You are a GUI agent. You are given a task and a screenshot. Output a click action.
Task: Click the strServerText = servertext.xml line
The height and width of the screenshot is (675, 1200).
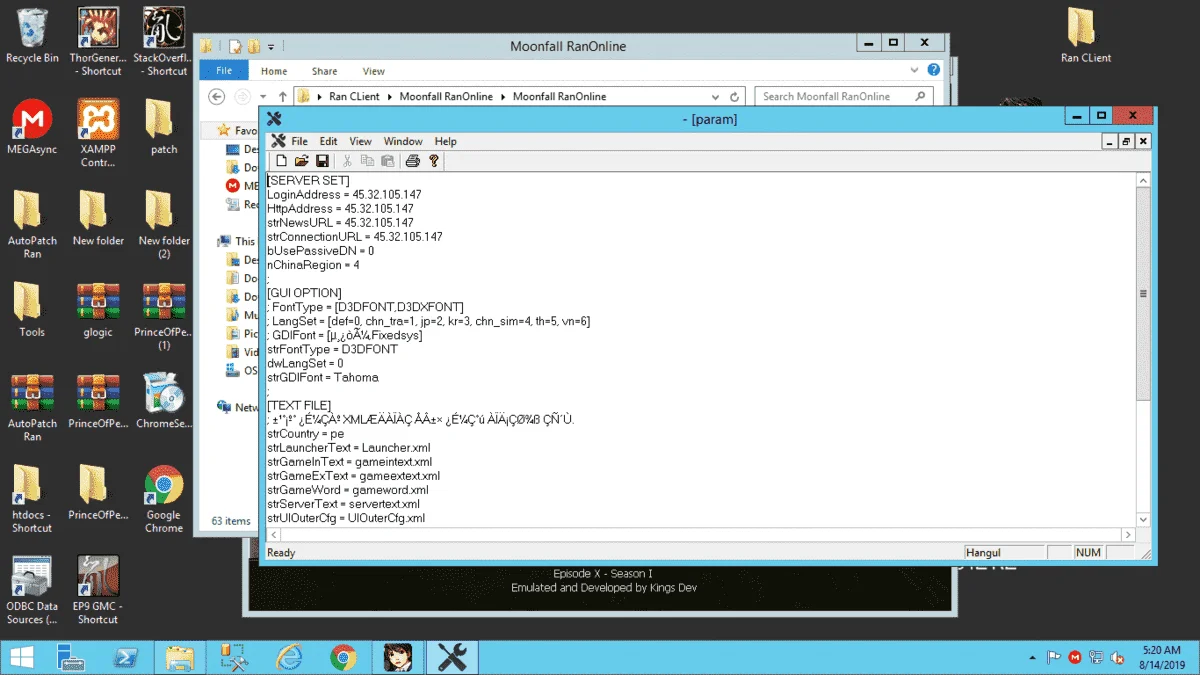coord(343,504)
